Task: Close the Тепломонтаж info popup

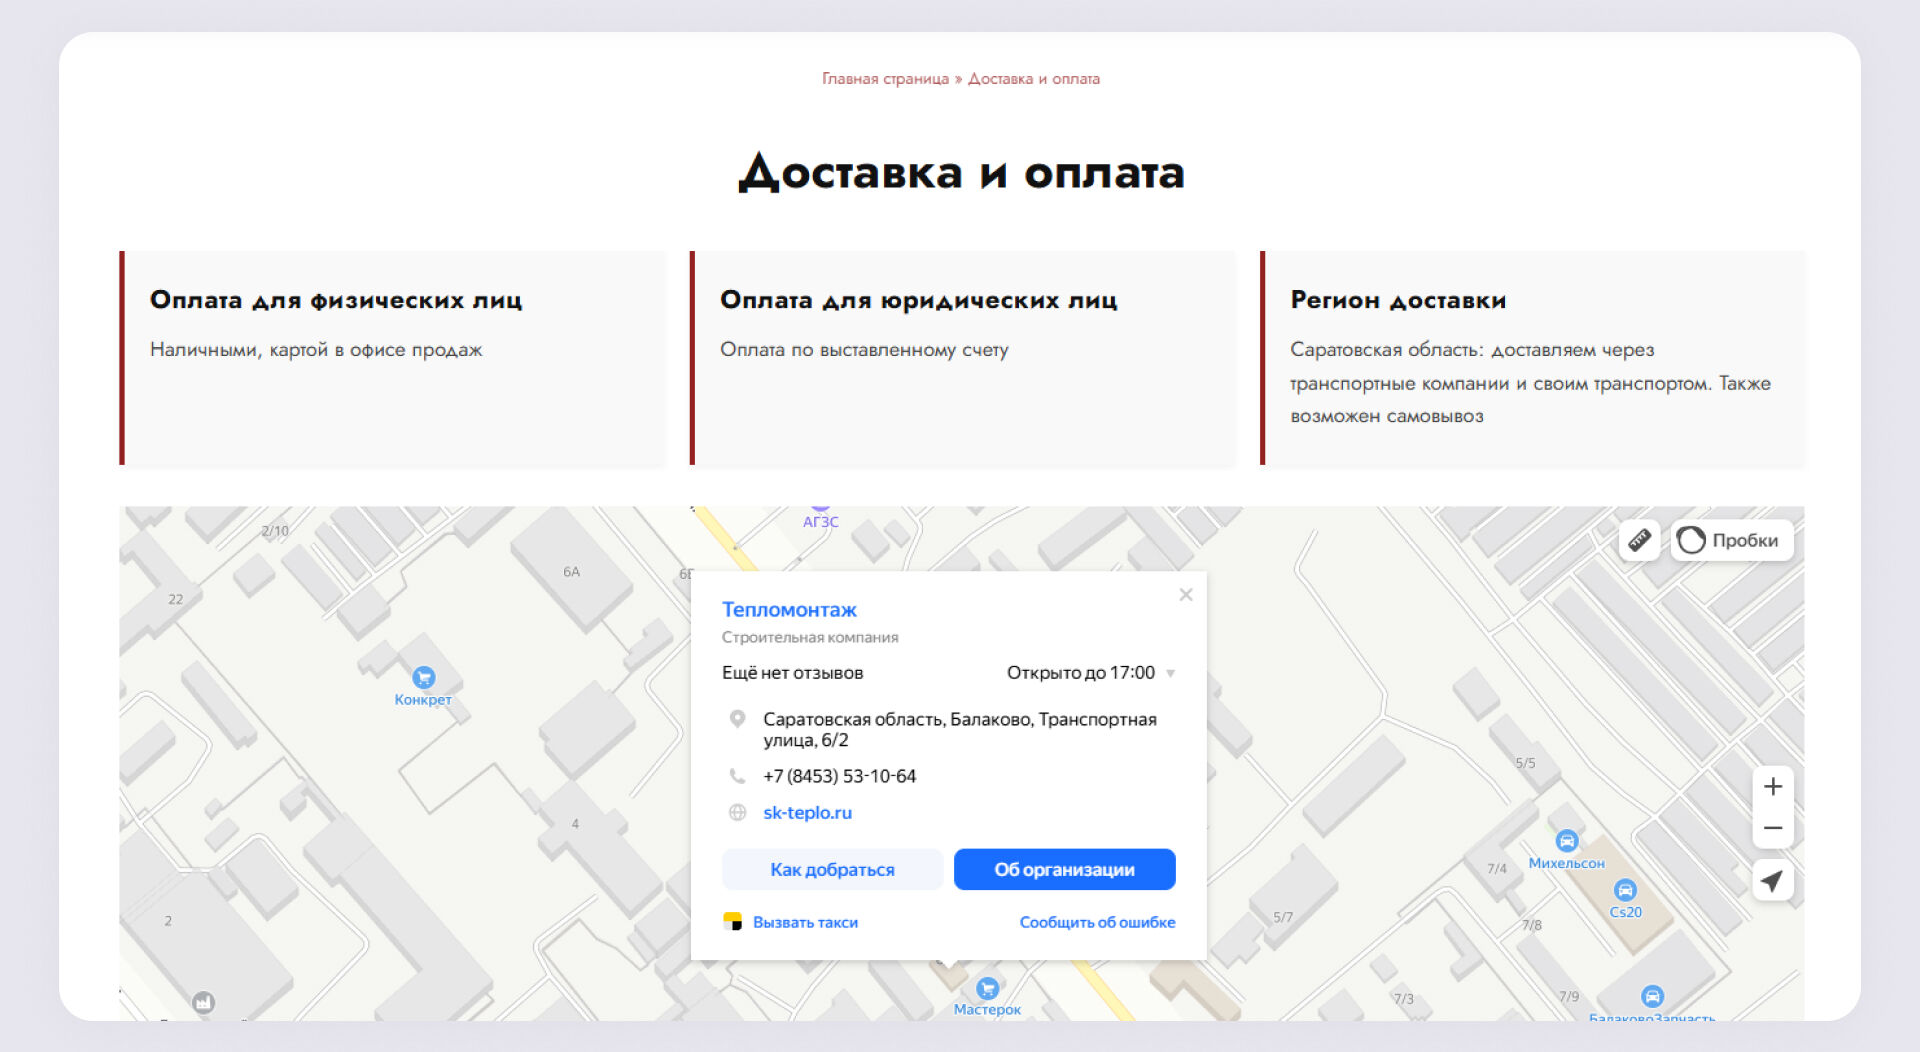Action: [1186, 595]
